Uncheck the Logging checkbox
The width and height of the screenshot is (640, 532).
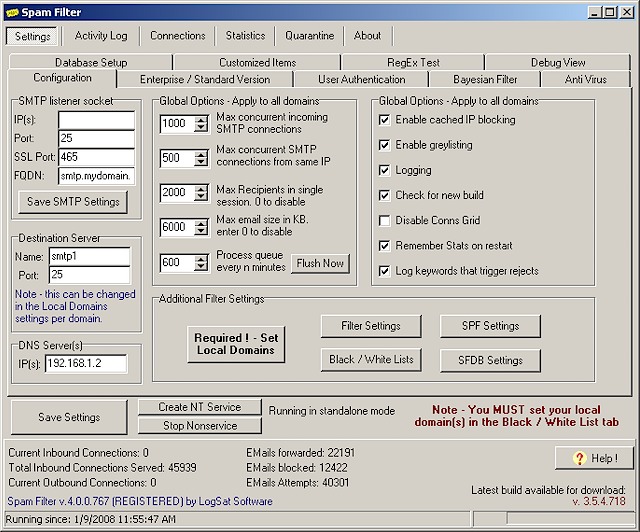coord(384,170)
